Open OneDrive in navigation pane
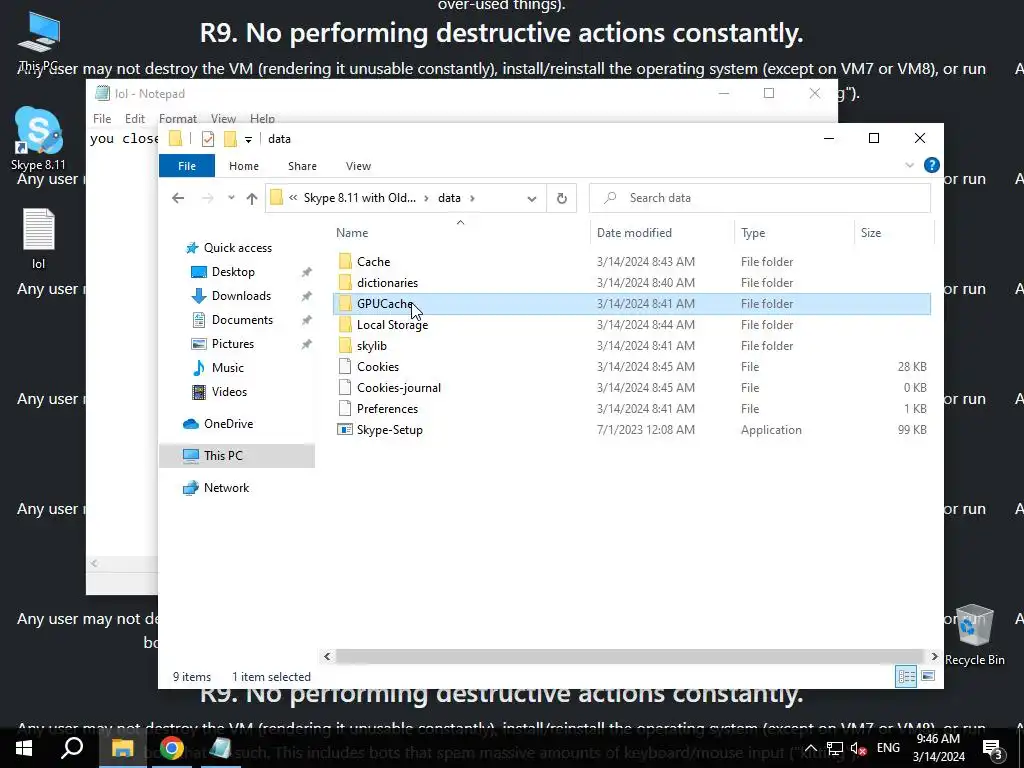The height and width of the screenshot is (768, 1024). click(x=228, y=424)
